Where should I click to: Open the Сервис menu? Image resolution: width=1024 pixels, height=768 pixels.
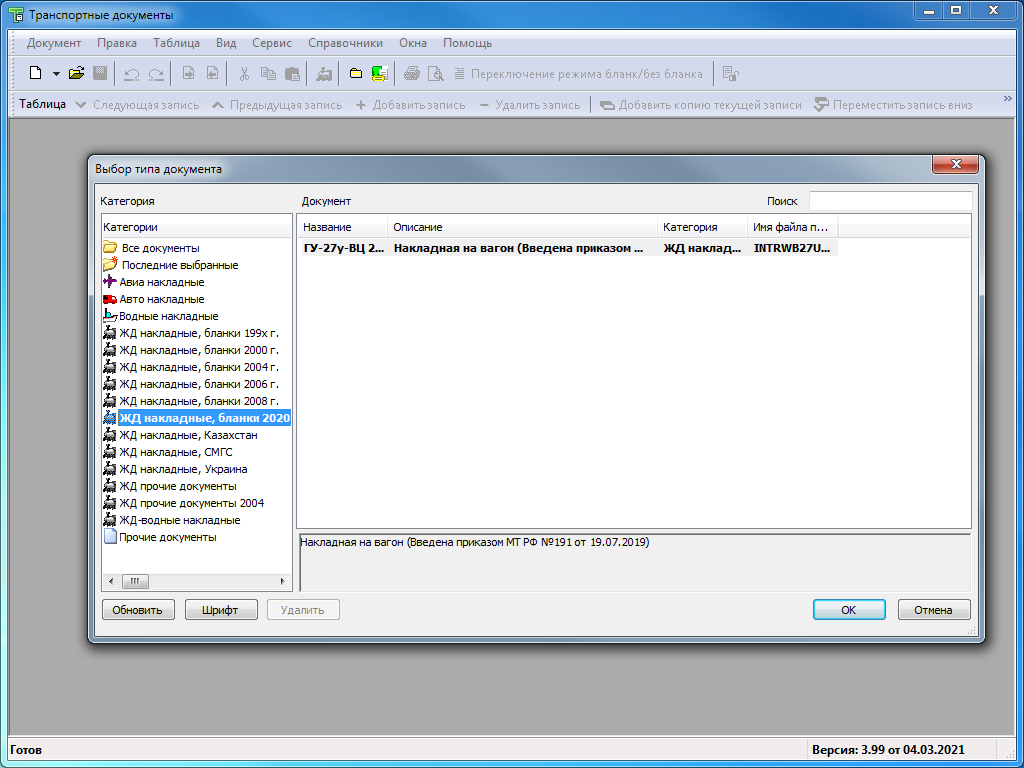[272, 43]
